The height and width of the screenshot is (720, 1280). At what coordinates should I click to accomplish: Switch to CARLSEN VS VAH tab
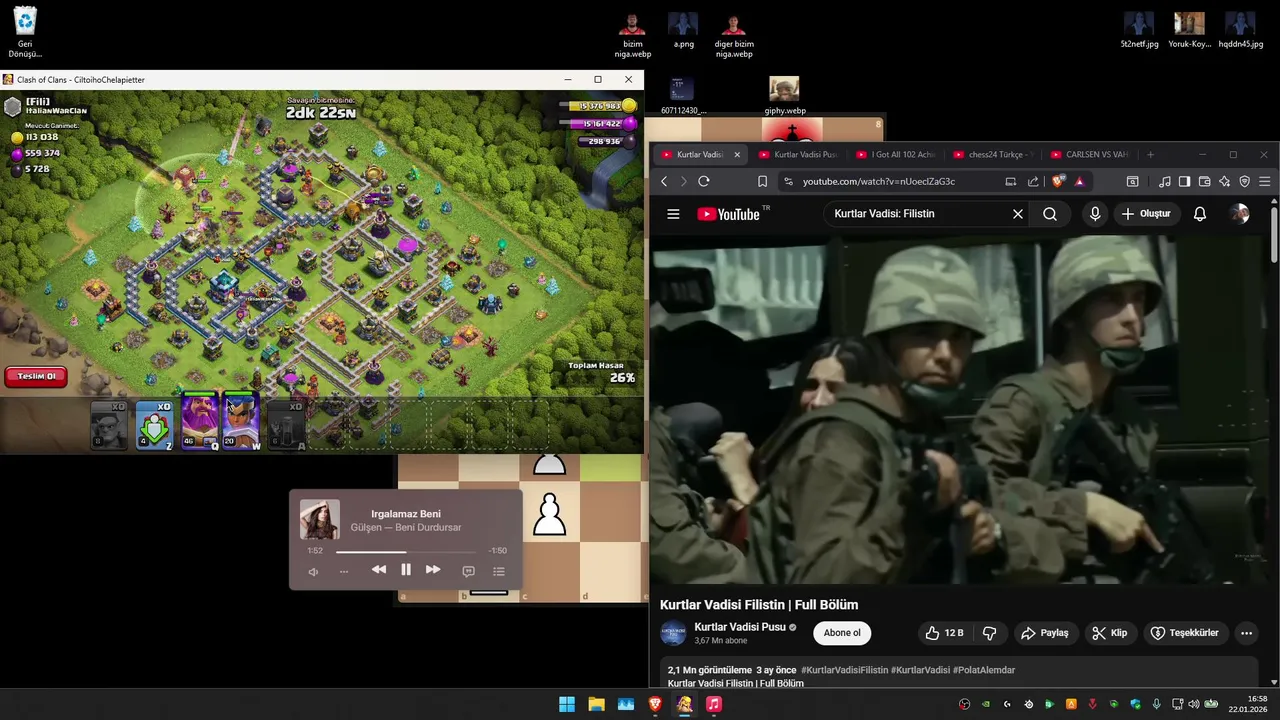point(1090,155)
